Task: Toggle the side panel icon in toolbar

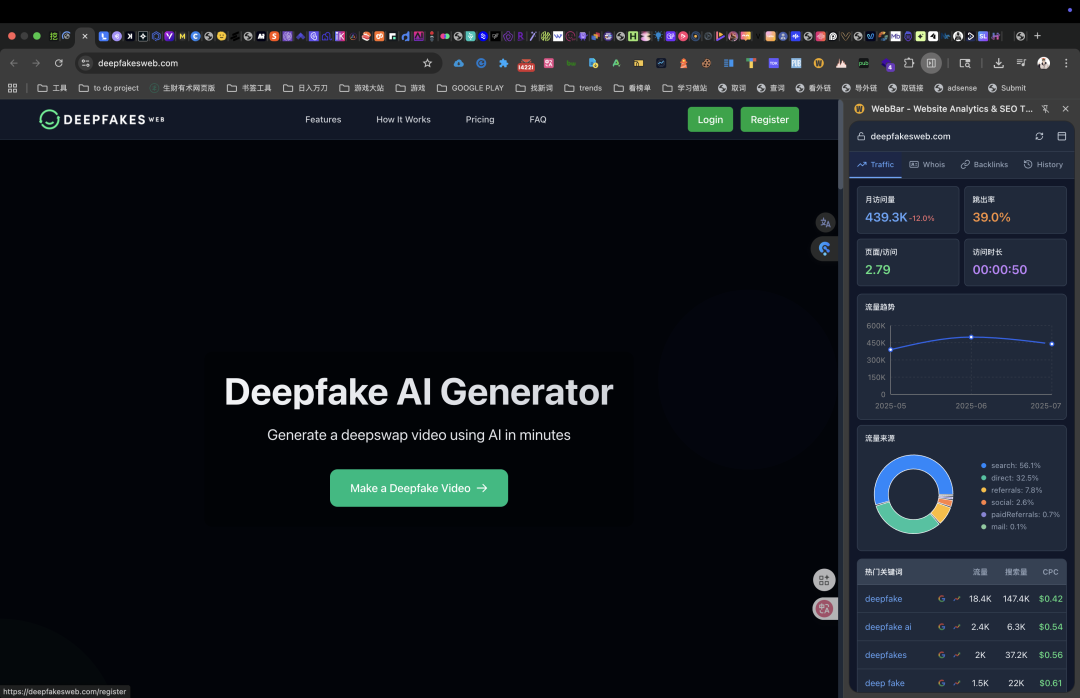Action: pos(931,63)
